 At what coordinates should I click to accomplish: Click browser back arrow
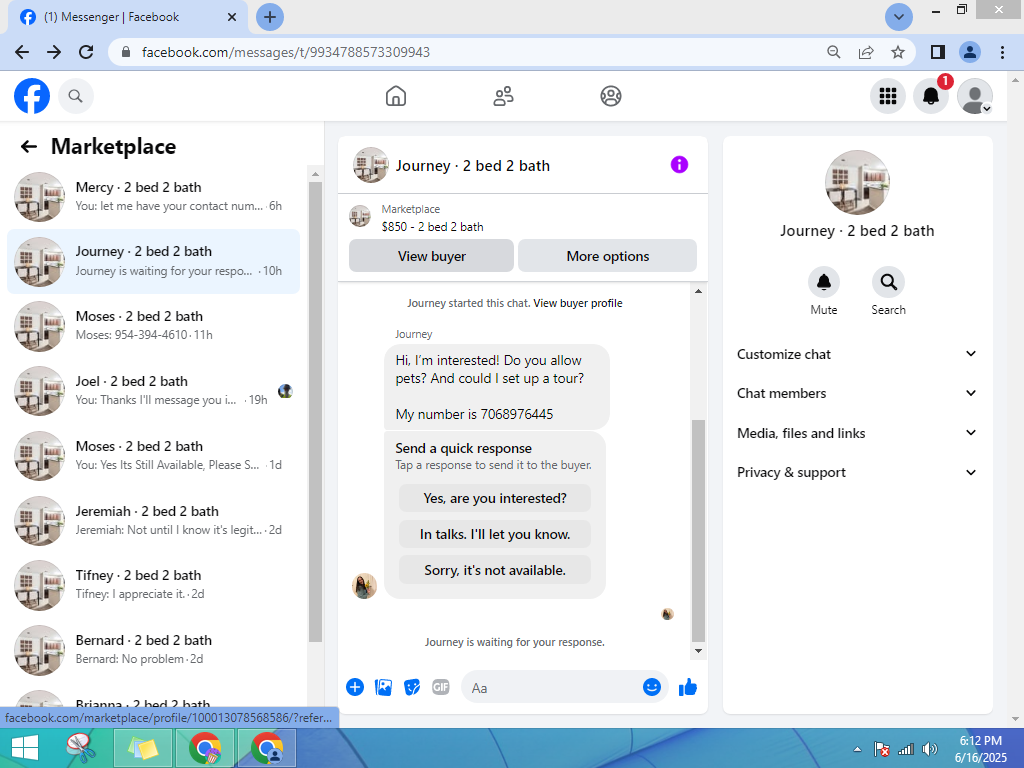pyautogui.click(x=22, y=52)
